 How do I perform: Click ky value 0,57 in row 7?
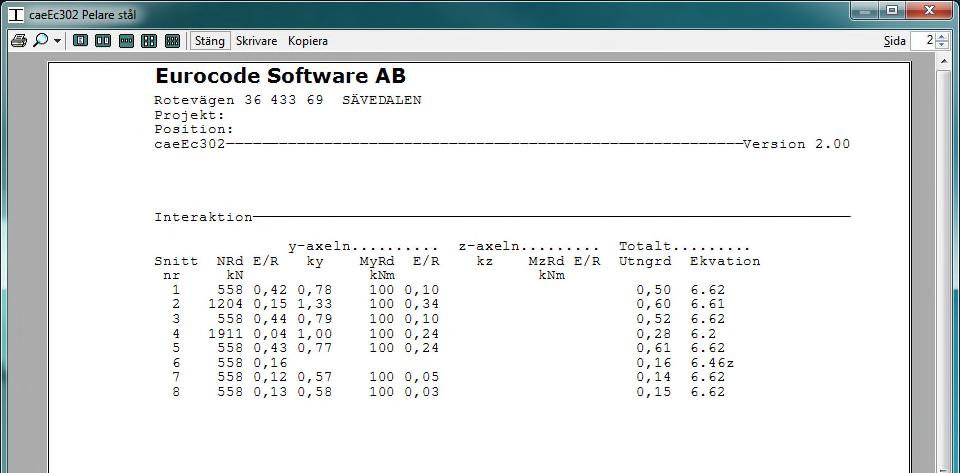point(315,378)
